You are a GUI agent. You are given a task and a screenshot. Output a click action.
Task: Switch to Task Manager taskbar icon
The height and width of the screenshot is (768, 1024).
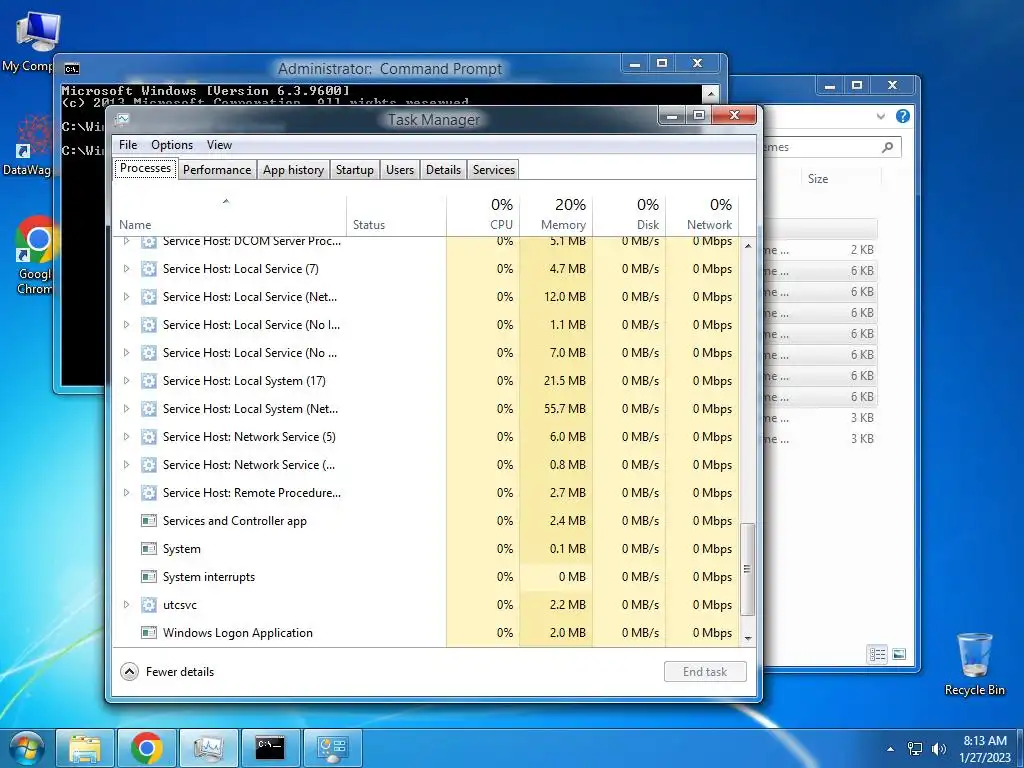point(208,748)
